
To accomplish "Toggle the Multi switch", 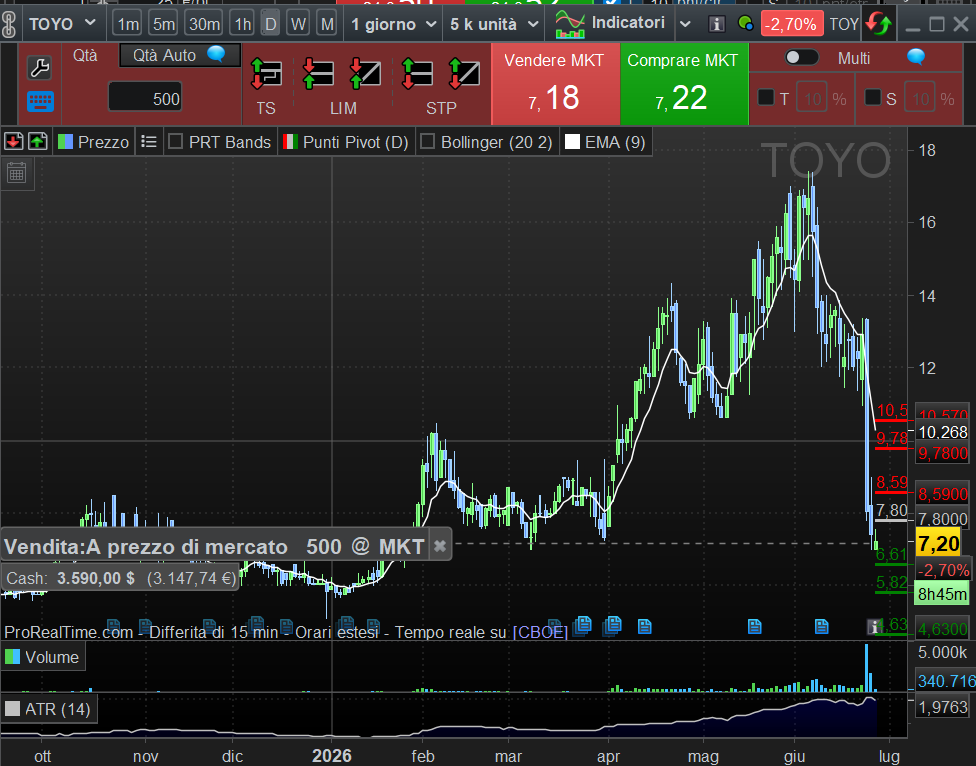I will 801,58.
